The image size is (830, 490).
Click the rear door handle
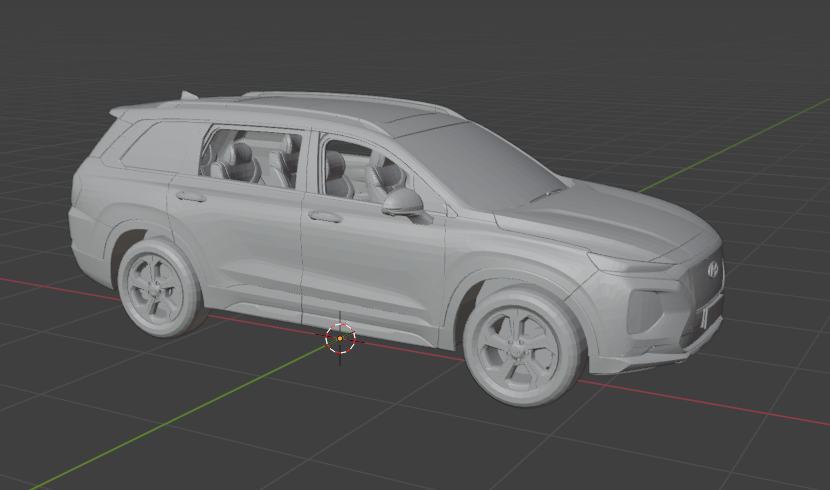point(191,196)
